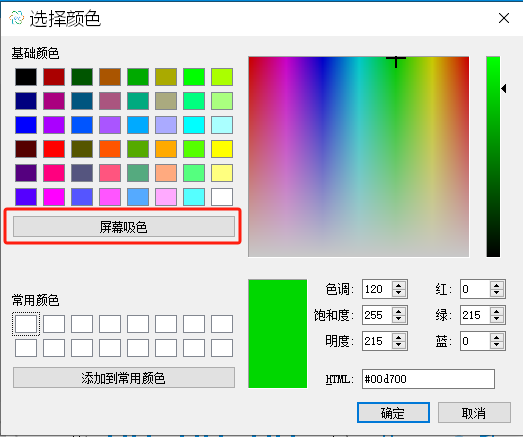Pick the light yellow swatch in fifth row
Viewport: 523px width, 437px height.
point(222,173)
